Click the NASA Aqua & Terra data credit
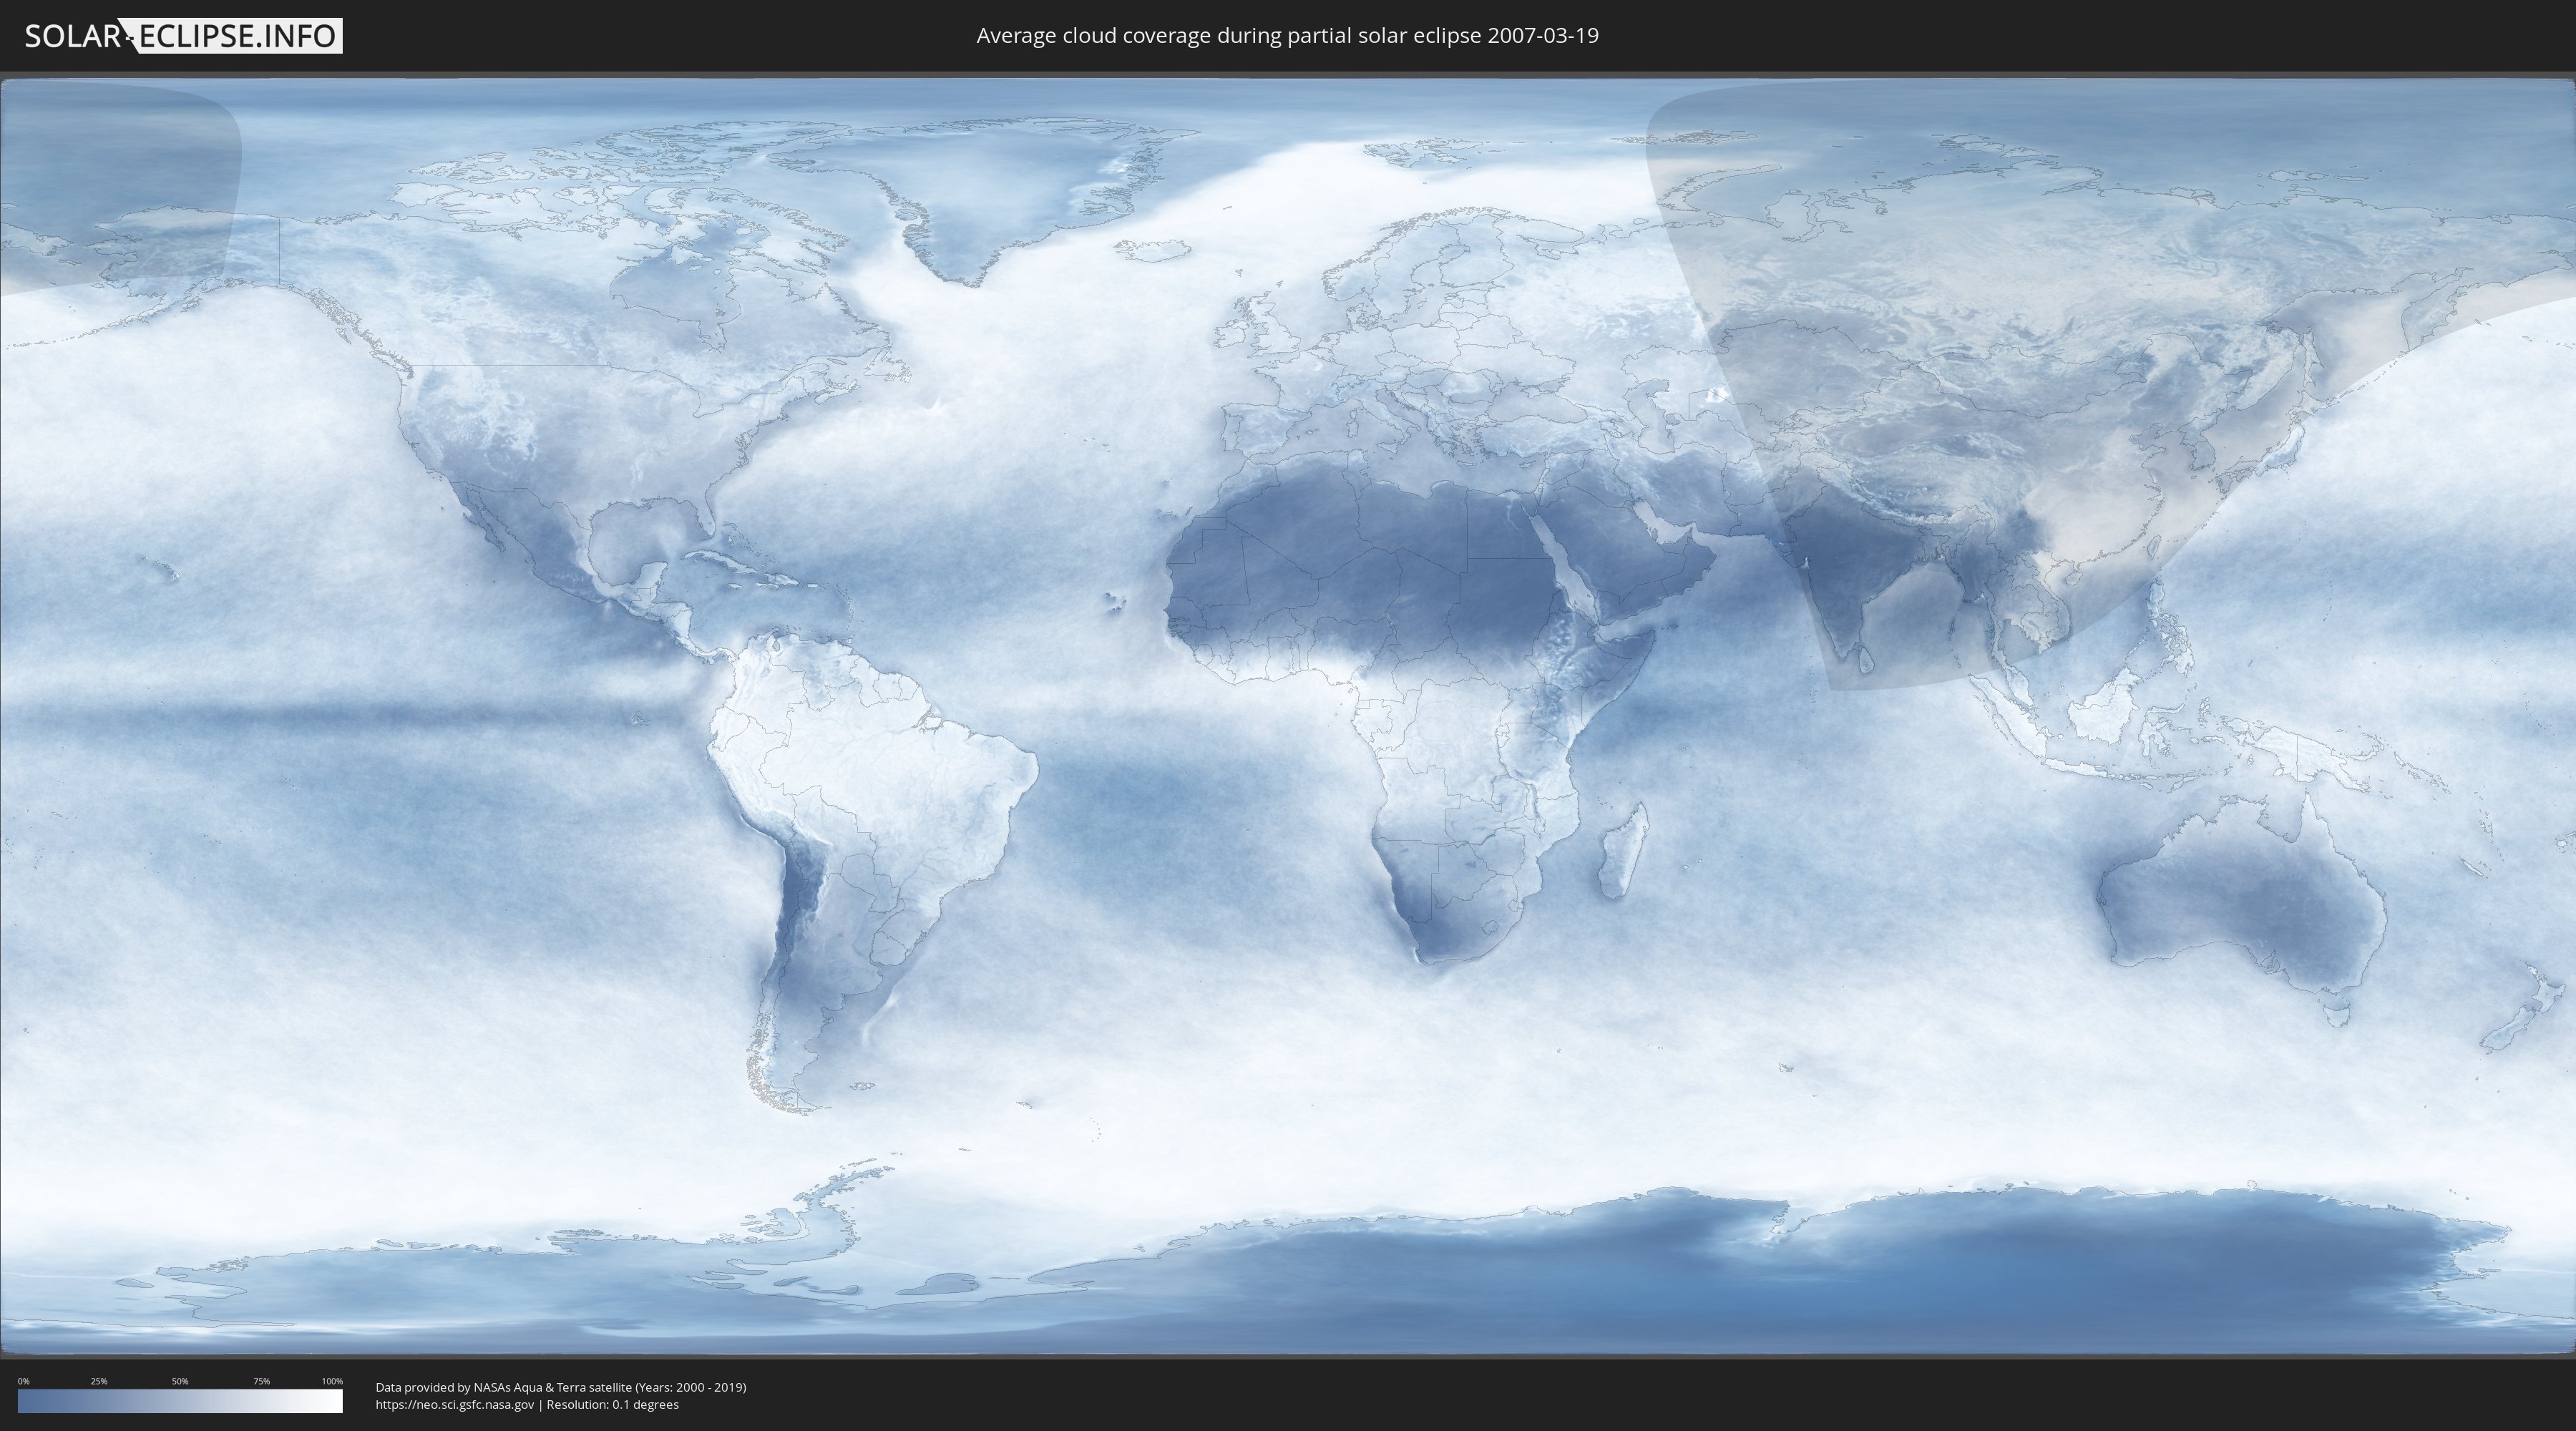Viewport: 2576px width, 1431px height. 560,1387
